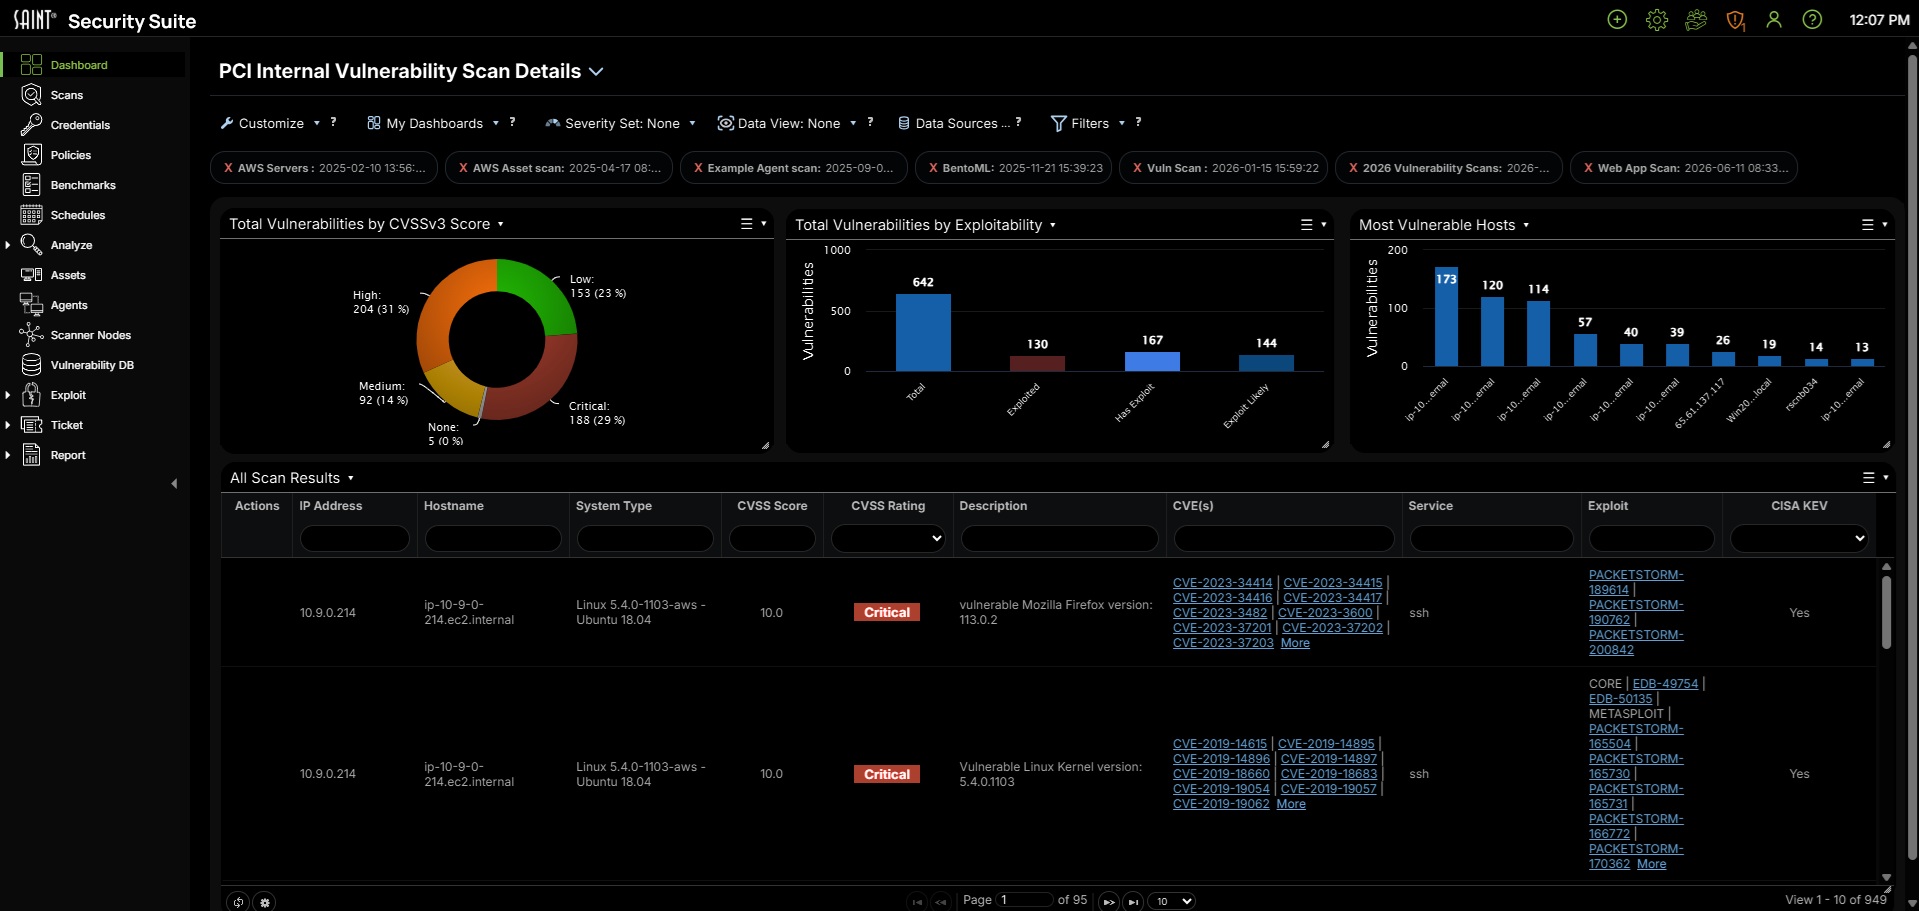Image resolution: width=1919 pixels, height=911 pixels.
Task: Expand the Analyze sidebar section
Action: click(x=8, y=245)
